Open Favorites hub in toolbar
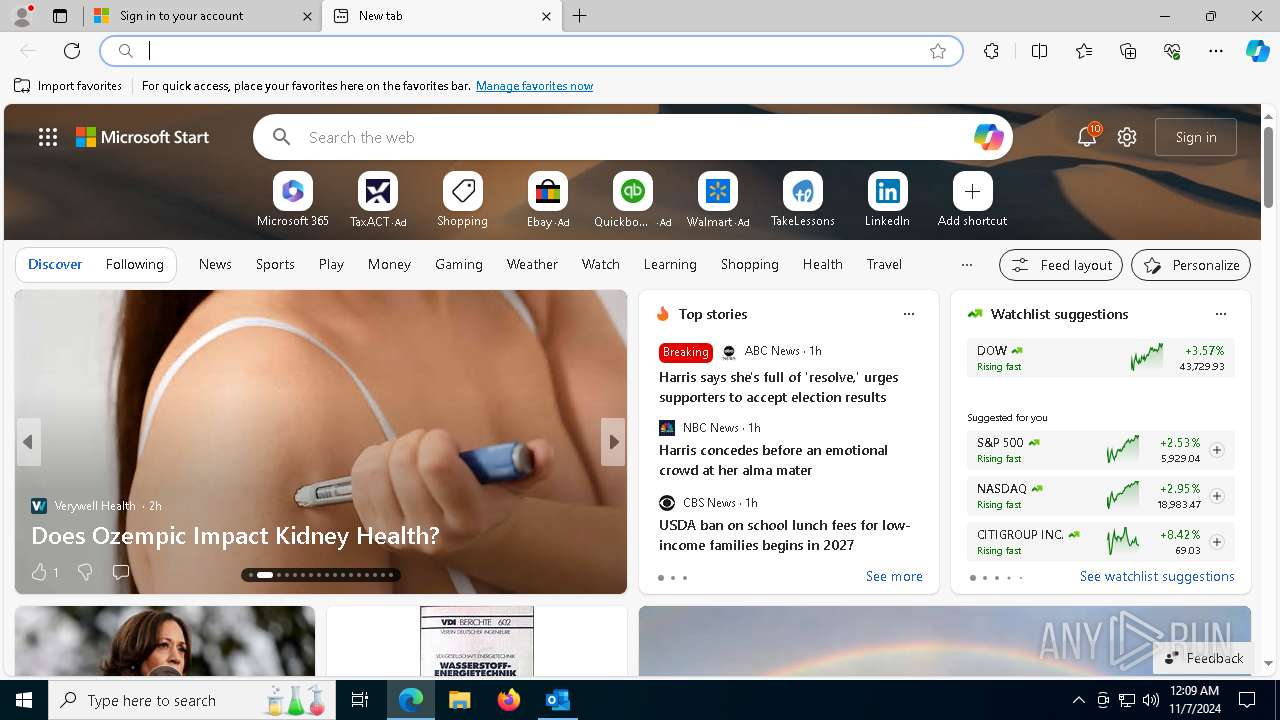 click(x=1084, y=51)
